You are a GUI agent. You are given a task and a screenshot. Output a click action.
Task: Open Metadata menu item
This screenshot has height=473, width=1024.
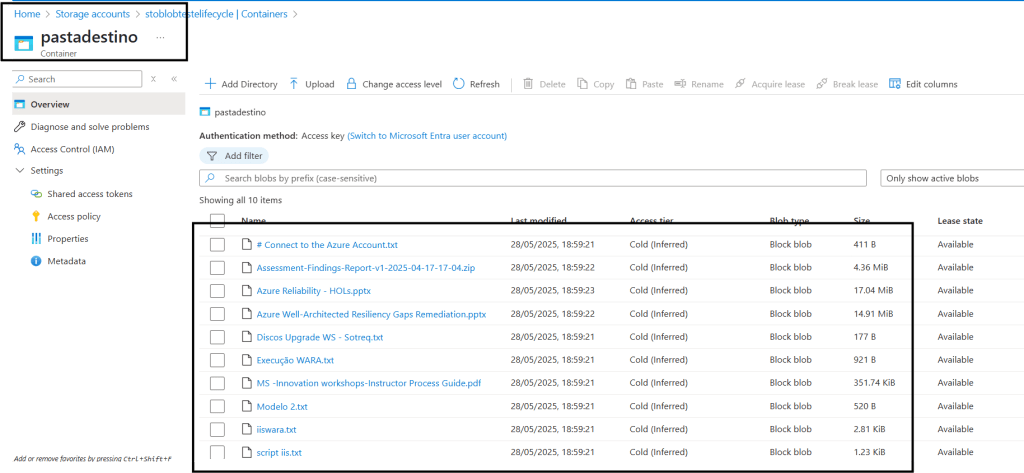(x=66, y=261)
